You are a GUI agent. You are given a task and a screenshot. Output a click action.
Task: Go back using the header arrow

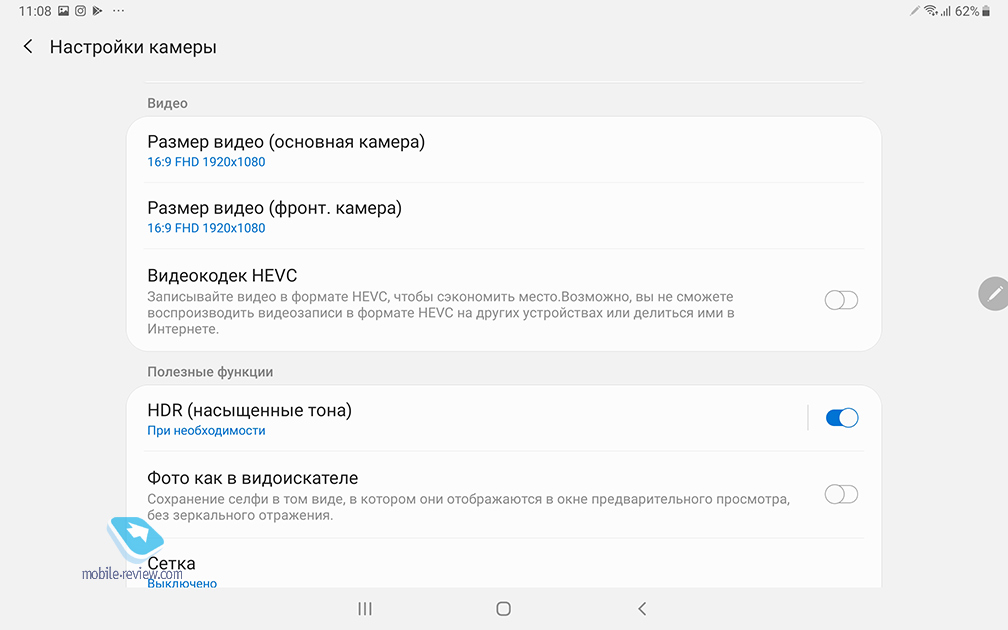pyautogui.click(x=28, y=46)
